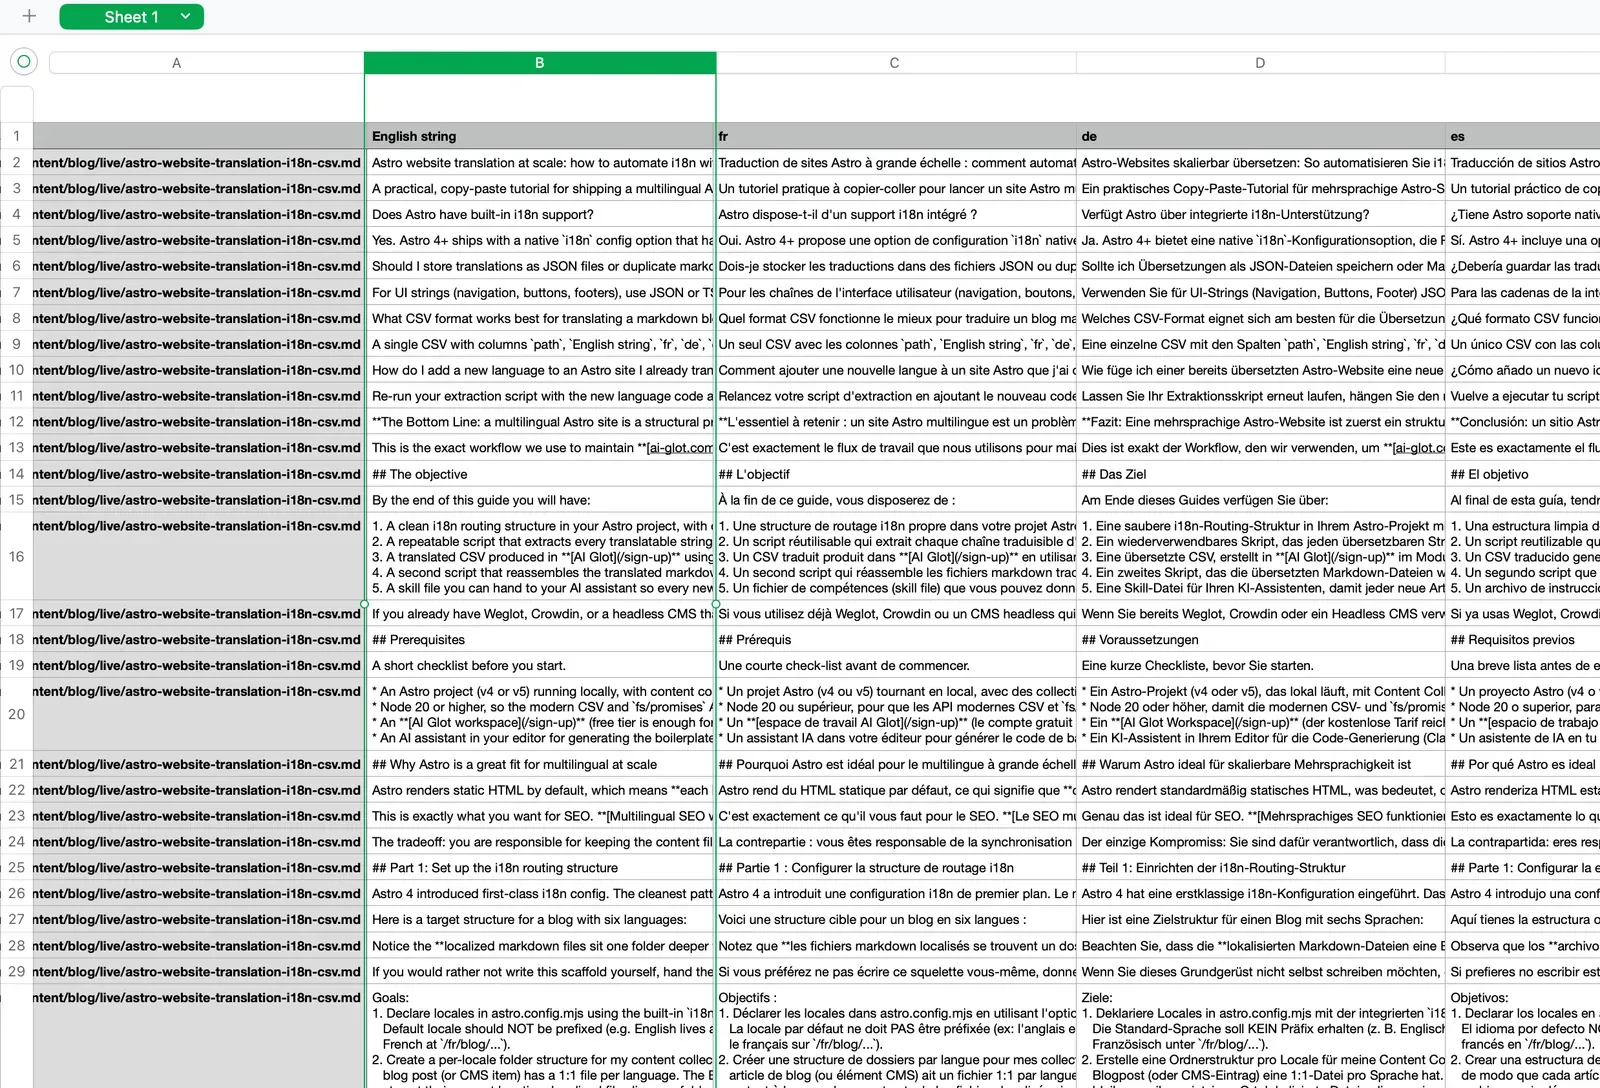Click the 'de' header cell
This screenshot has height=1088, width=1600.
[x=1262, y=136]
